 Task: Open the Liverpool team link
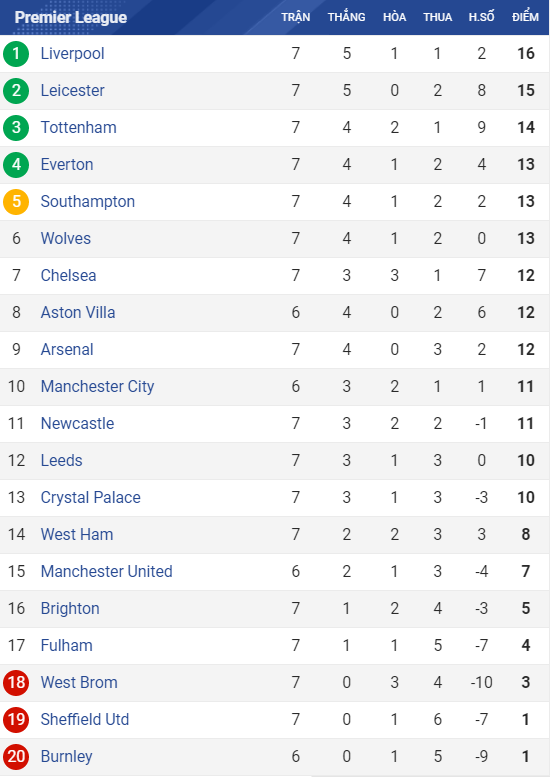tap(72, 54)
